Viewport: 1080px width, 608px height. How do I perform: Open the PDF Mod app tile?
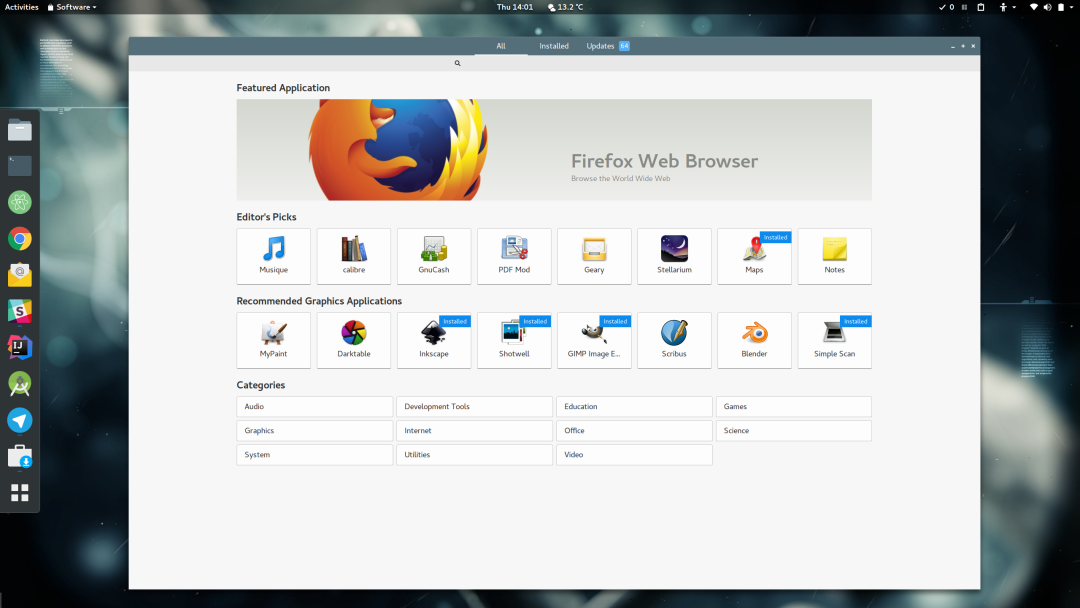click(x=514, y=256)
